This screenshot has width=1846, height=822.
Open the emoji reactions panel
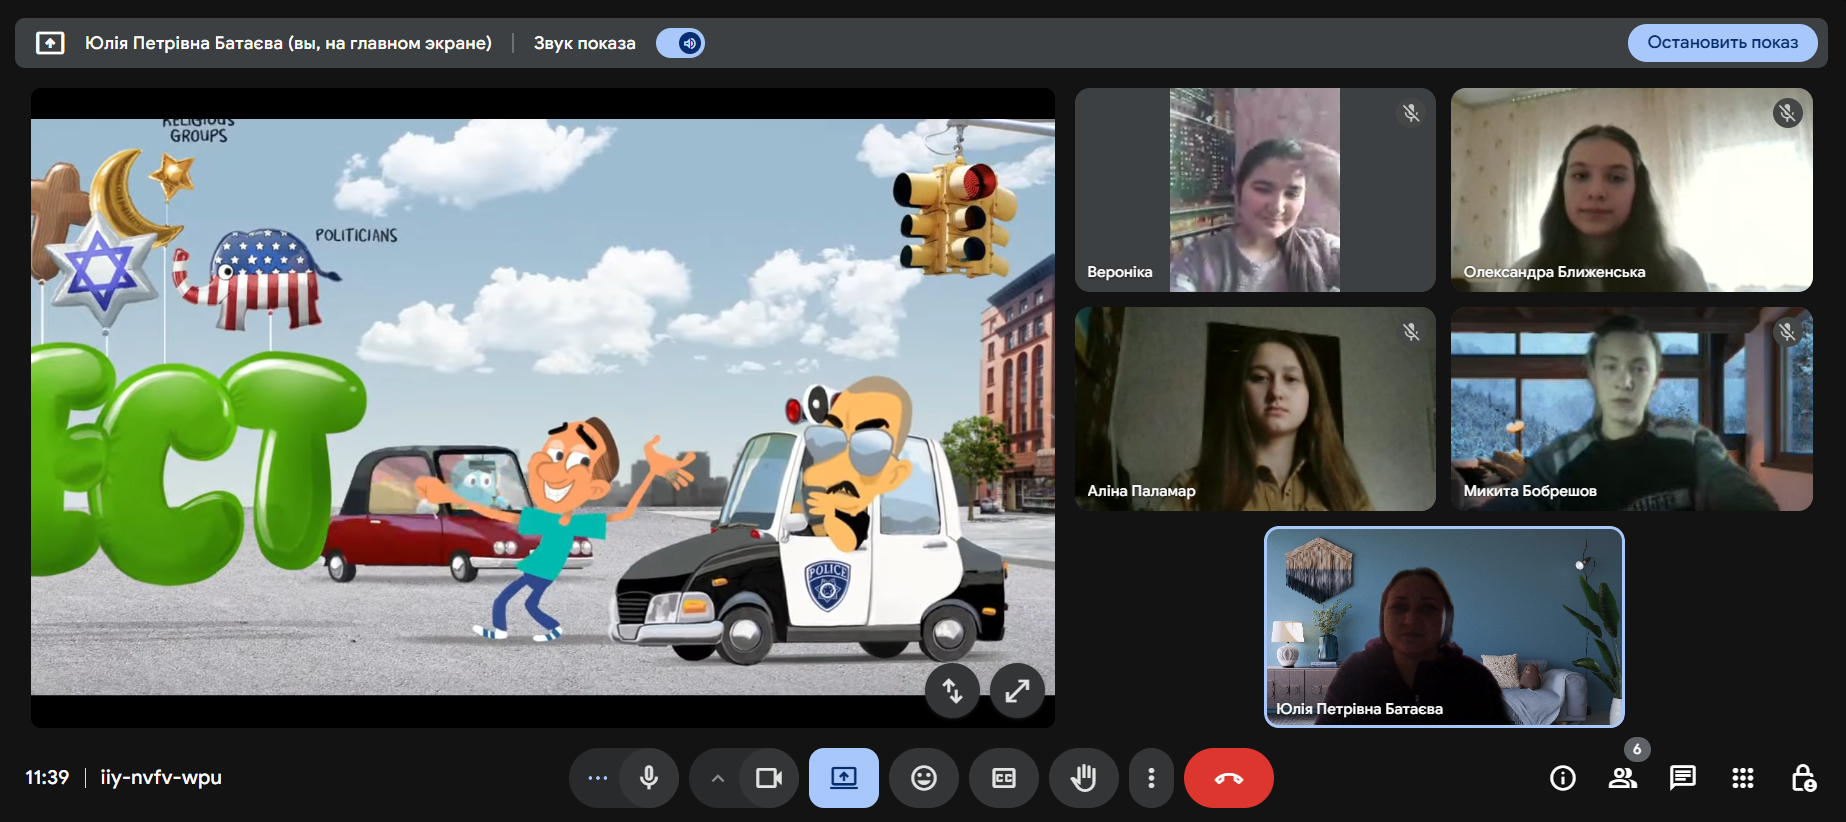(x=923, y=778)
